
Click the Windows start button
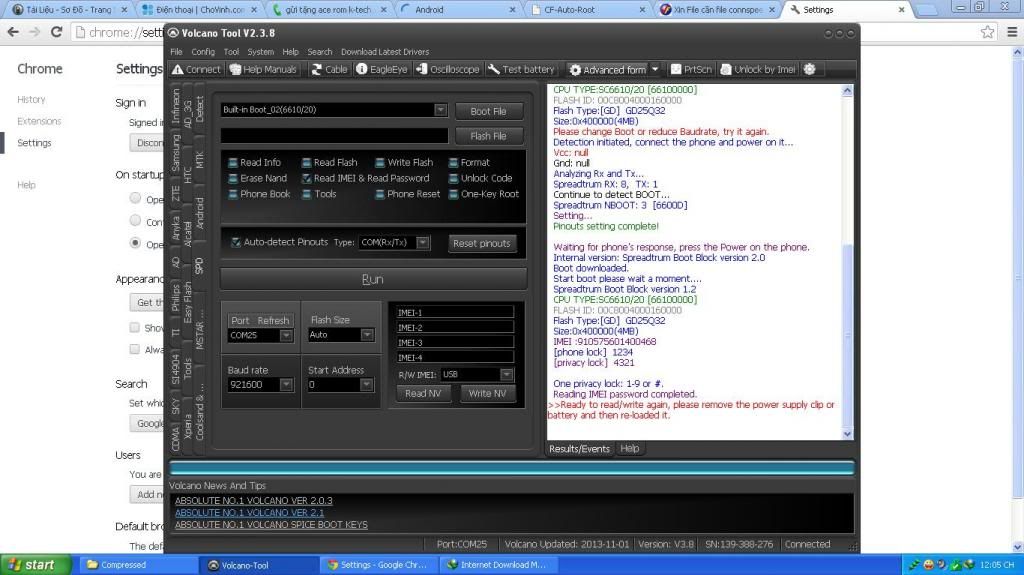click(36, 565)
